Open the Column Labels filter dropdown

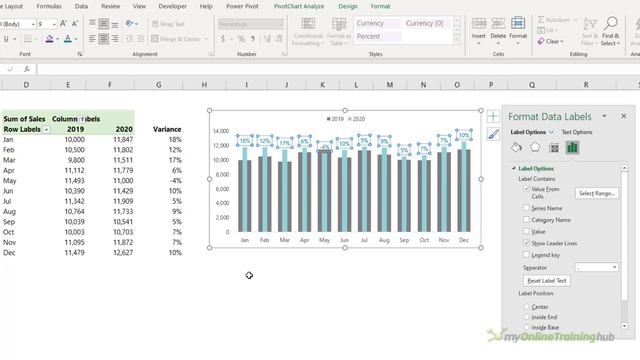[82, 119]
